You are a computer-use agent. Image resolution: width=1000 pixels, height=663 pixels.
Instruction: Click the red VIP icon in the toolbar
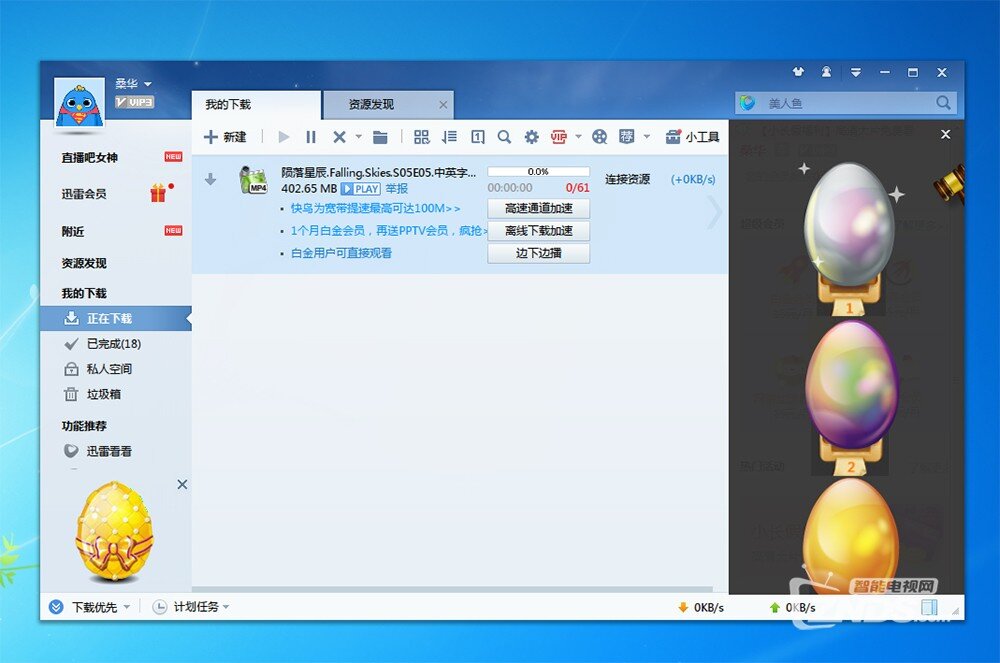[559, 137]
